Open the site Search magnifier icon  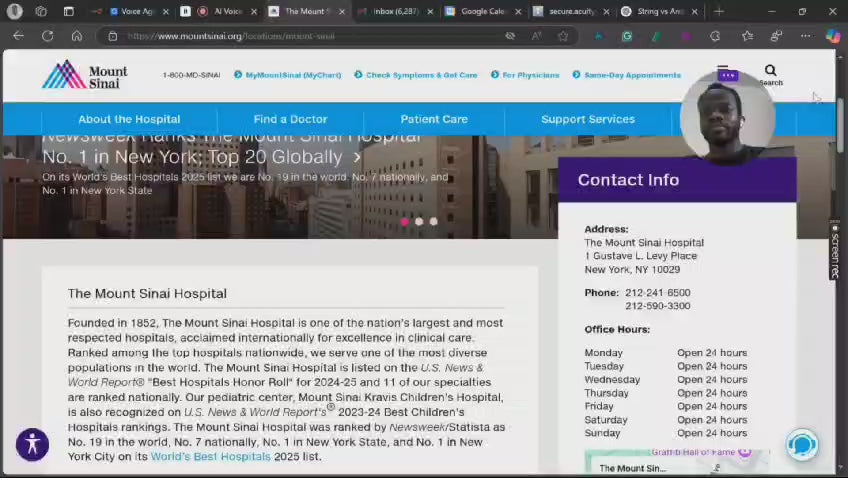[770, 71]
